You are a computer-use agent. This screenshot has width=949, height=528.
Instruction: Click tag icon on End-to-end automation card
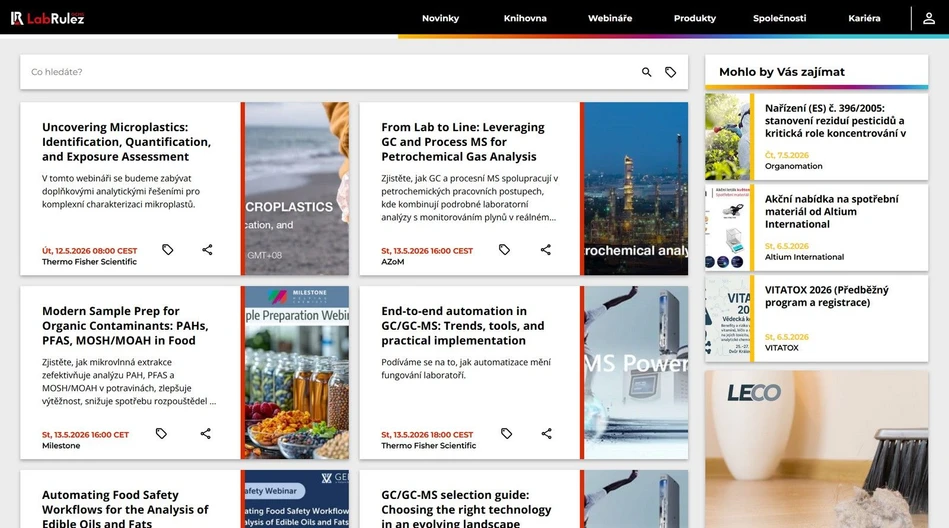[x=507, y=434]
